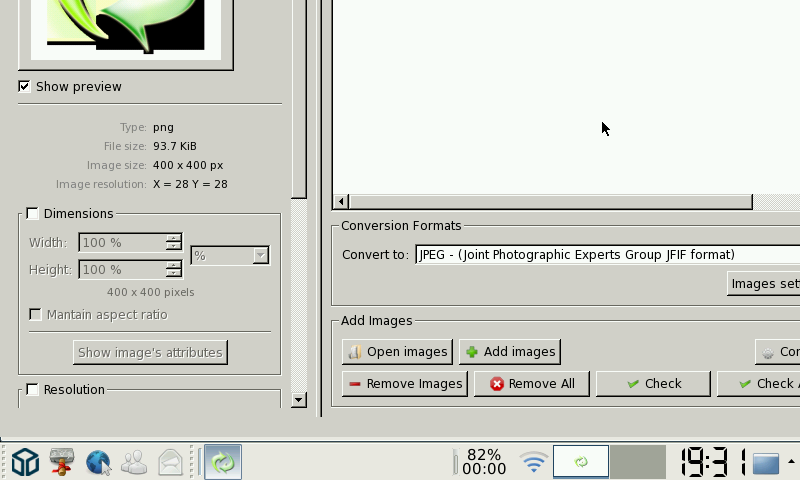
Task: Switch to second gray desktop in pager
Action: (x=638, y=462)
